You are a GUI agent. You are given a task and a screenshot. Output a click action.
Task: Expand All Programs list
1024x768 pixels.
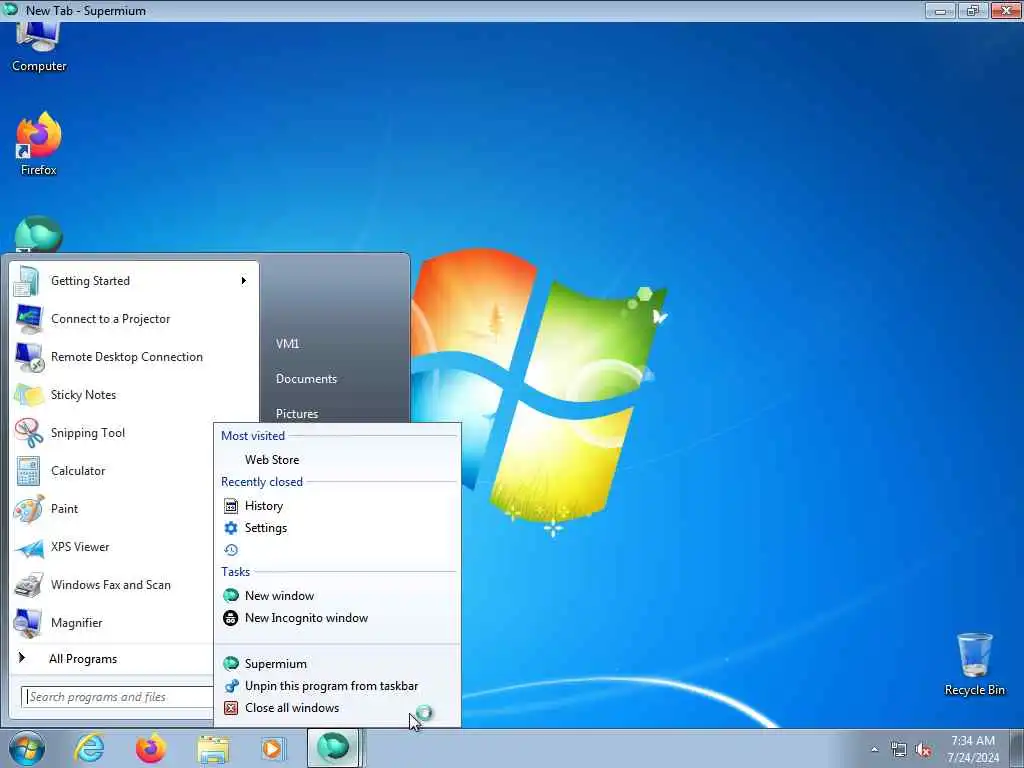point(83,659)
